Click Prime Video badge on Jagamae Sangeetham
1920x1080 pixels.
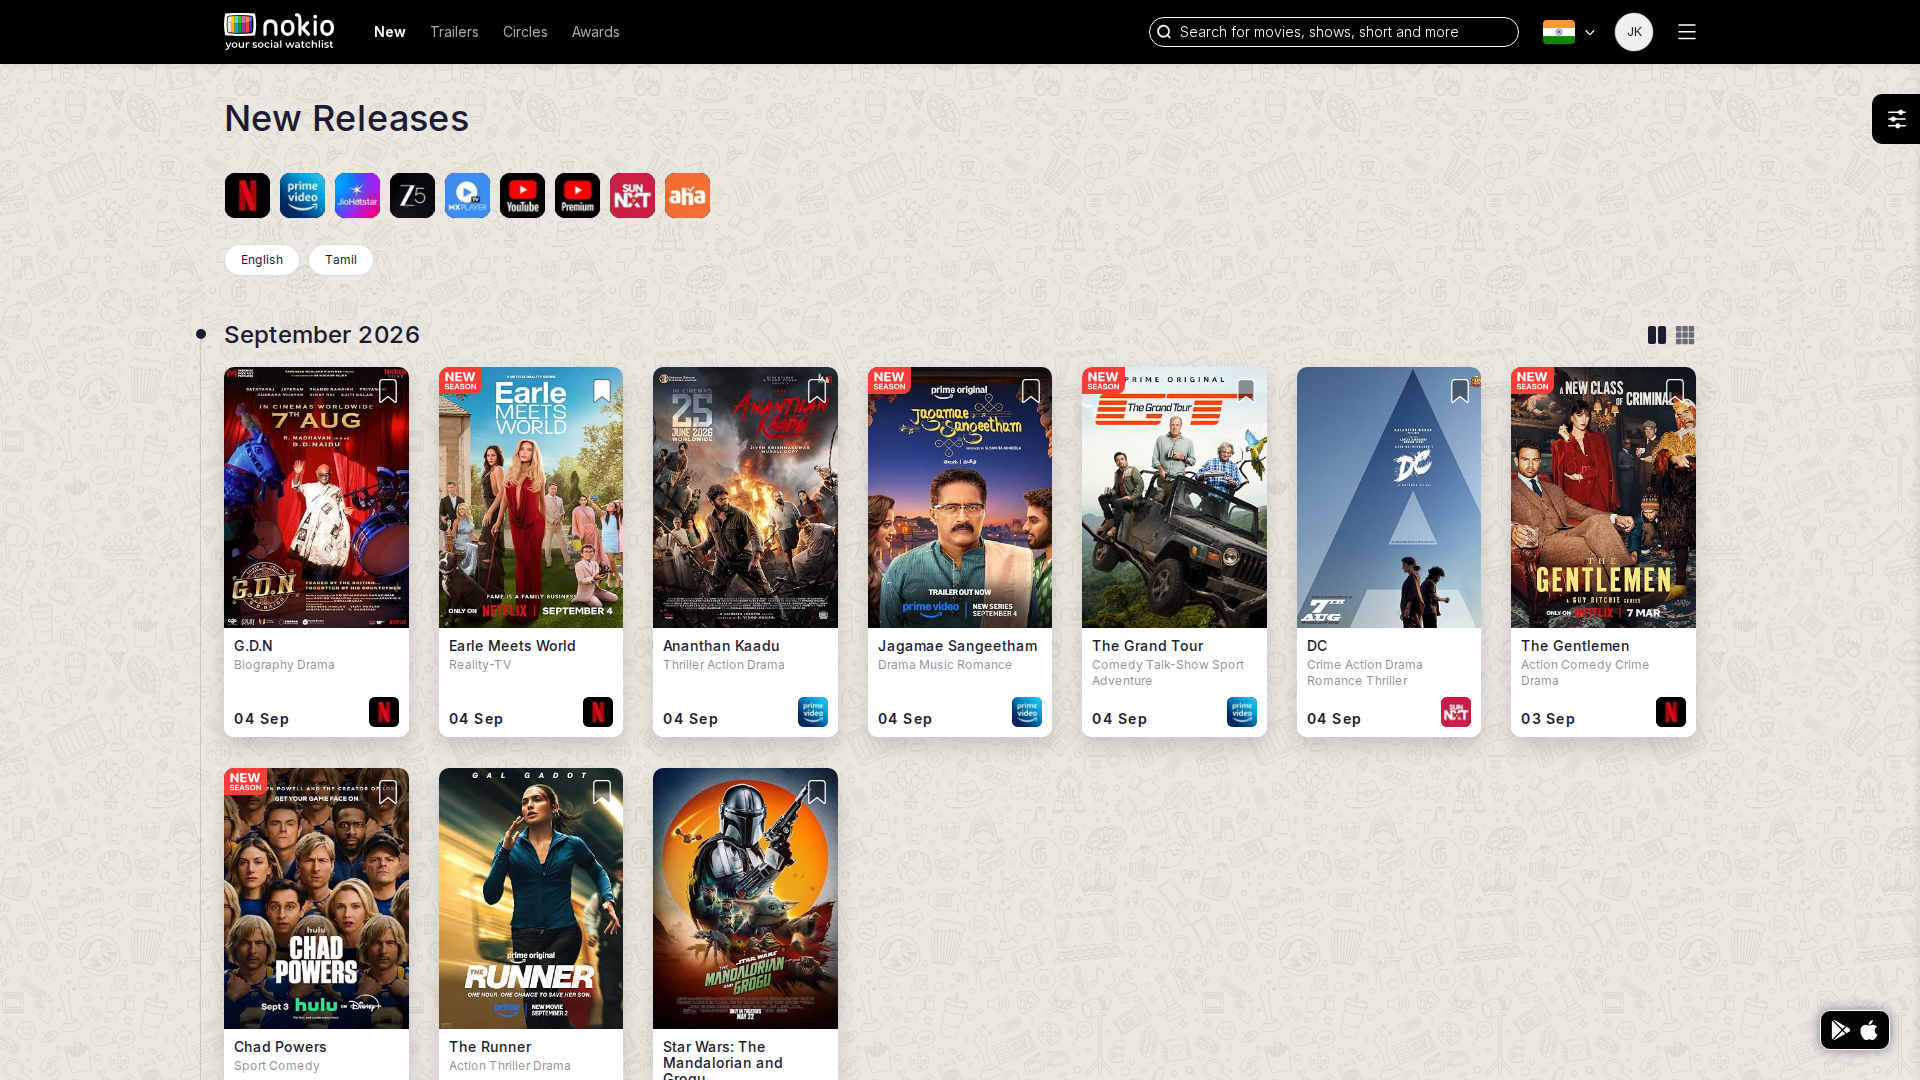(1027, 712)
